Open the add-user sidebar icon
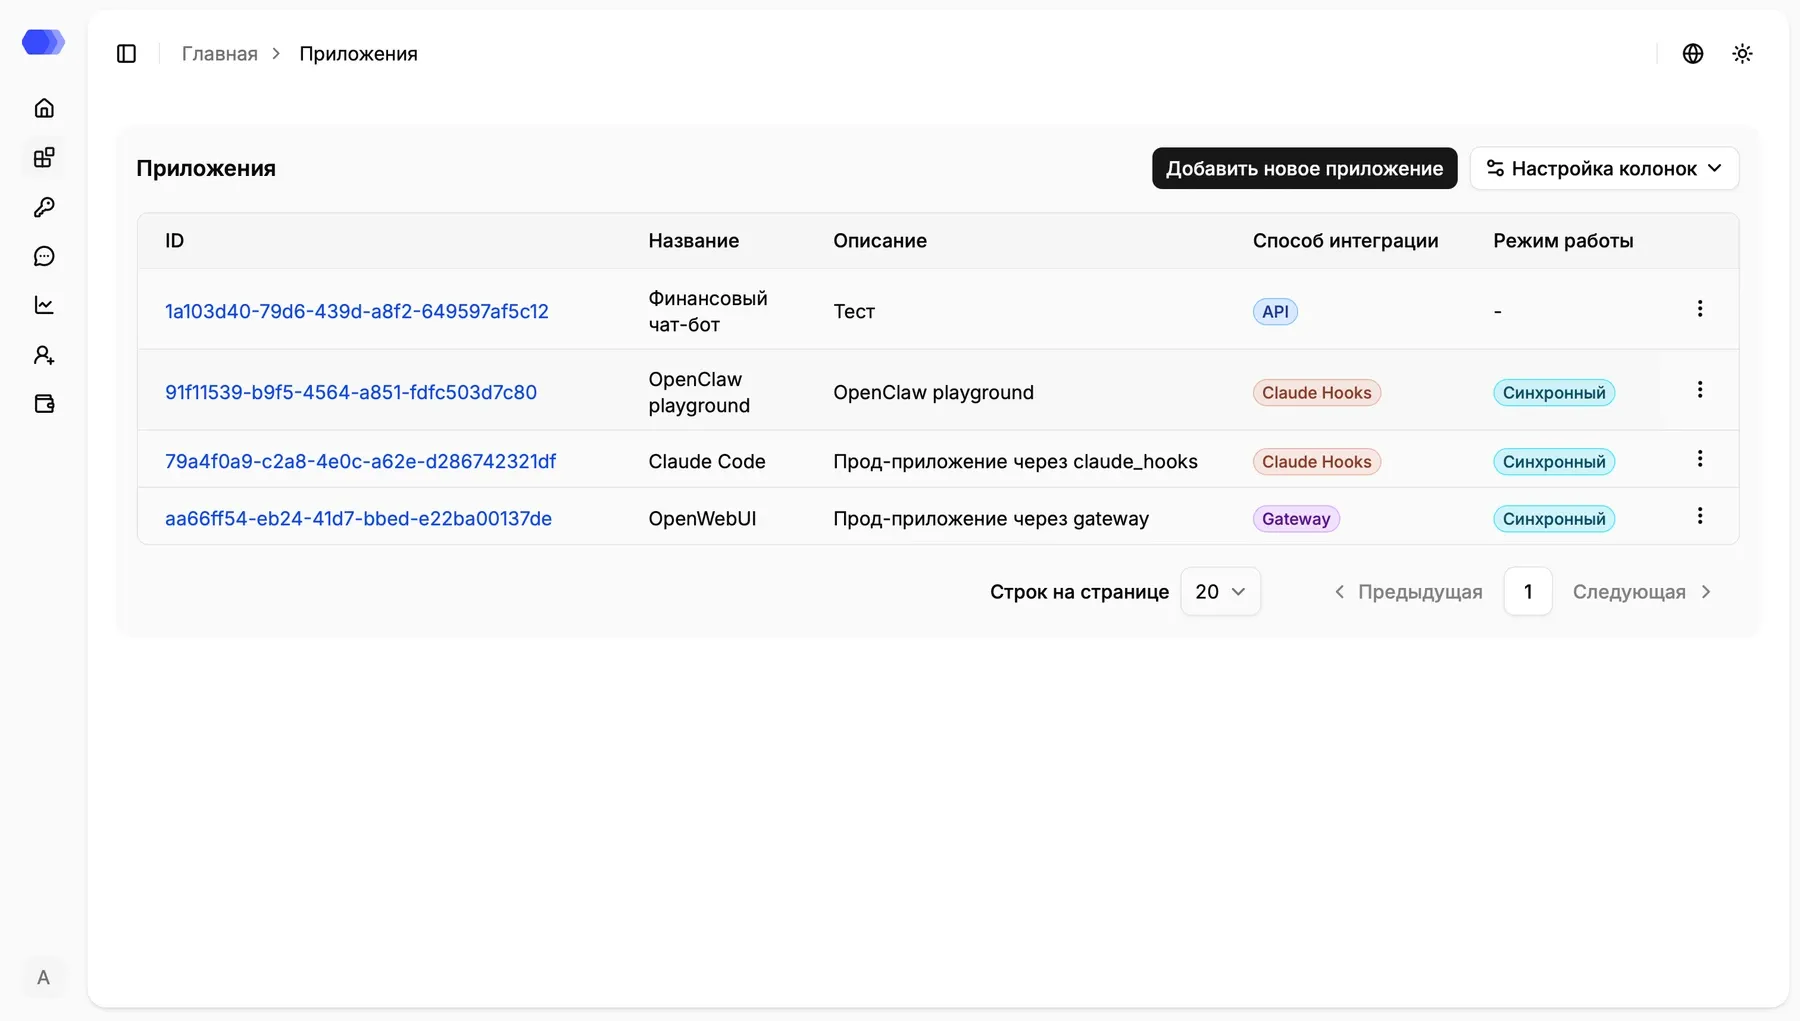1800x1021 pixels. (44, 355)
